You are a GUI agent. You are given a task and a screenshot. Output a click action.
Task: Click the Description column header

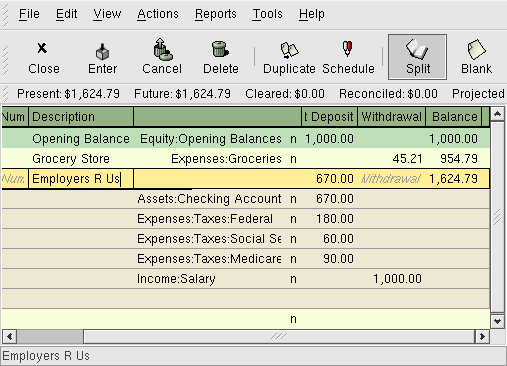click(x=81, y=117)
